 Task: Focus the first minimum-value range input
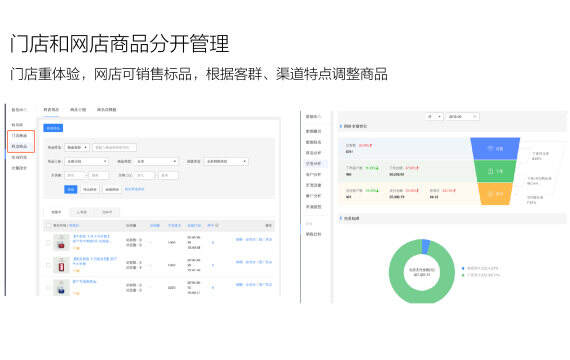click(75, 175)
